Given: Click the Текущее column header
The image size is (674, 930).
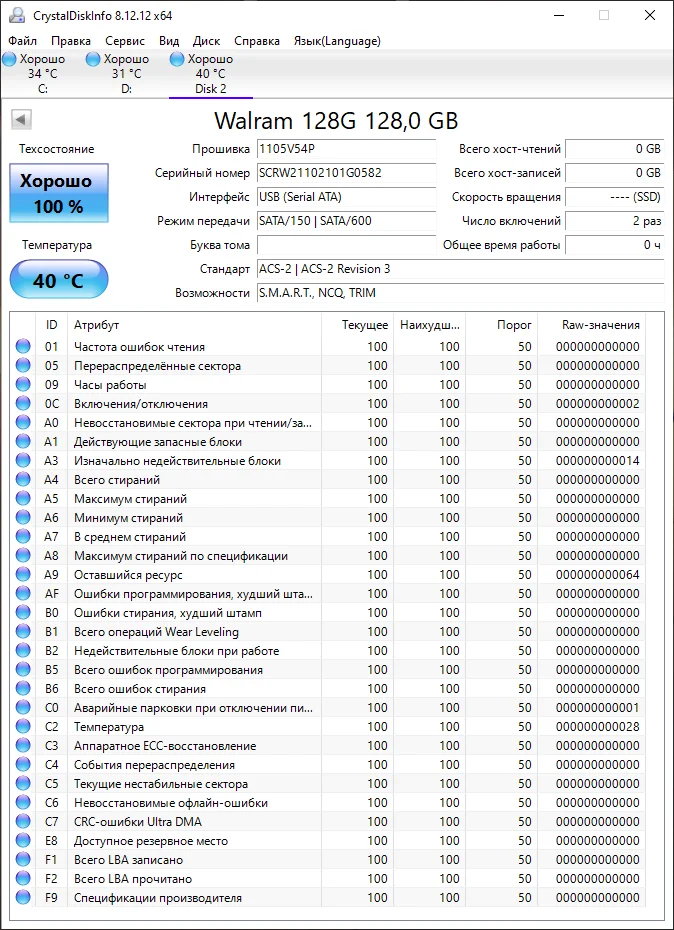Looking at the screenshot, I should (x=357, y=325).
